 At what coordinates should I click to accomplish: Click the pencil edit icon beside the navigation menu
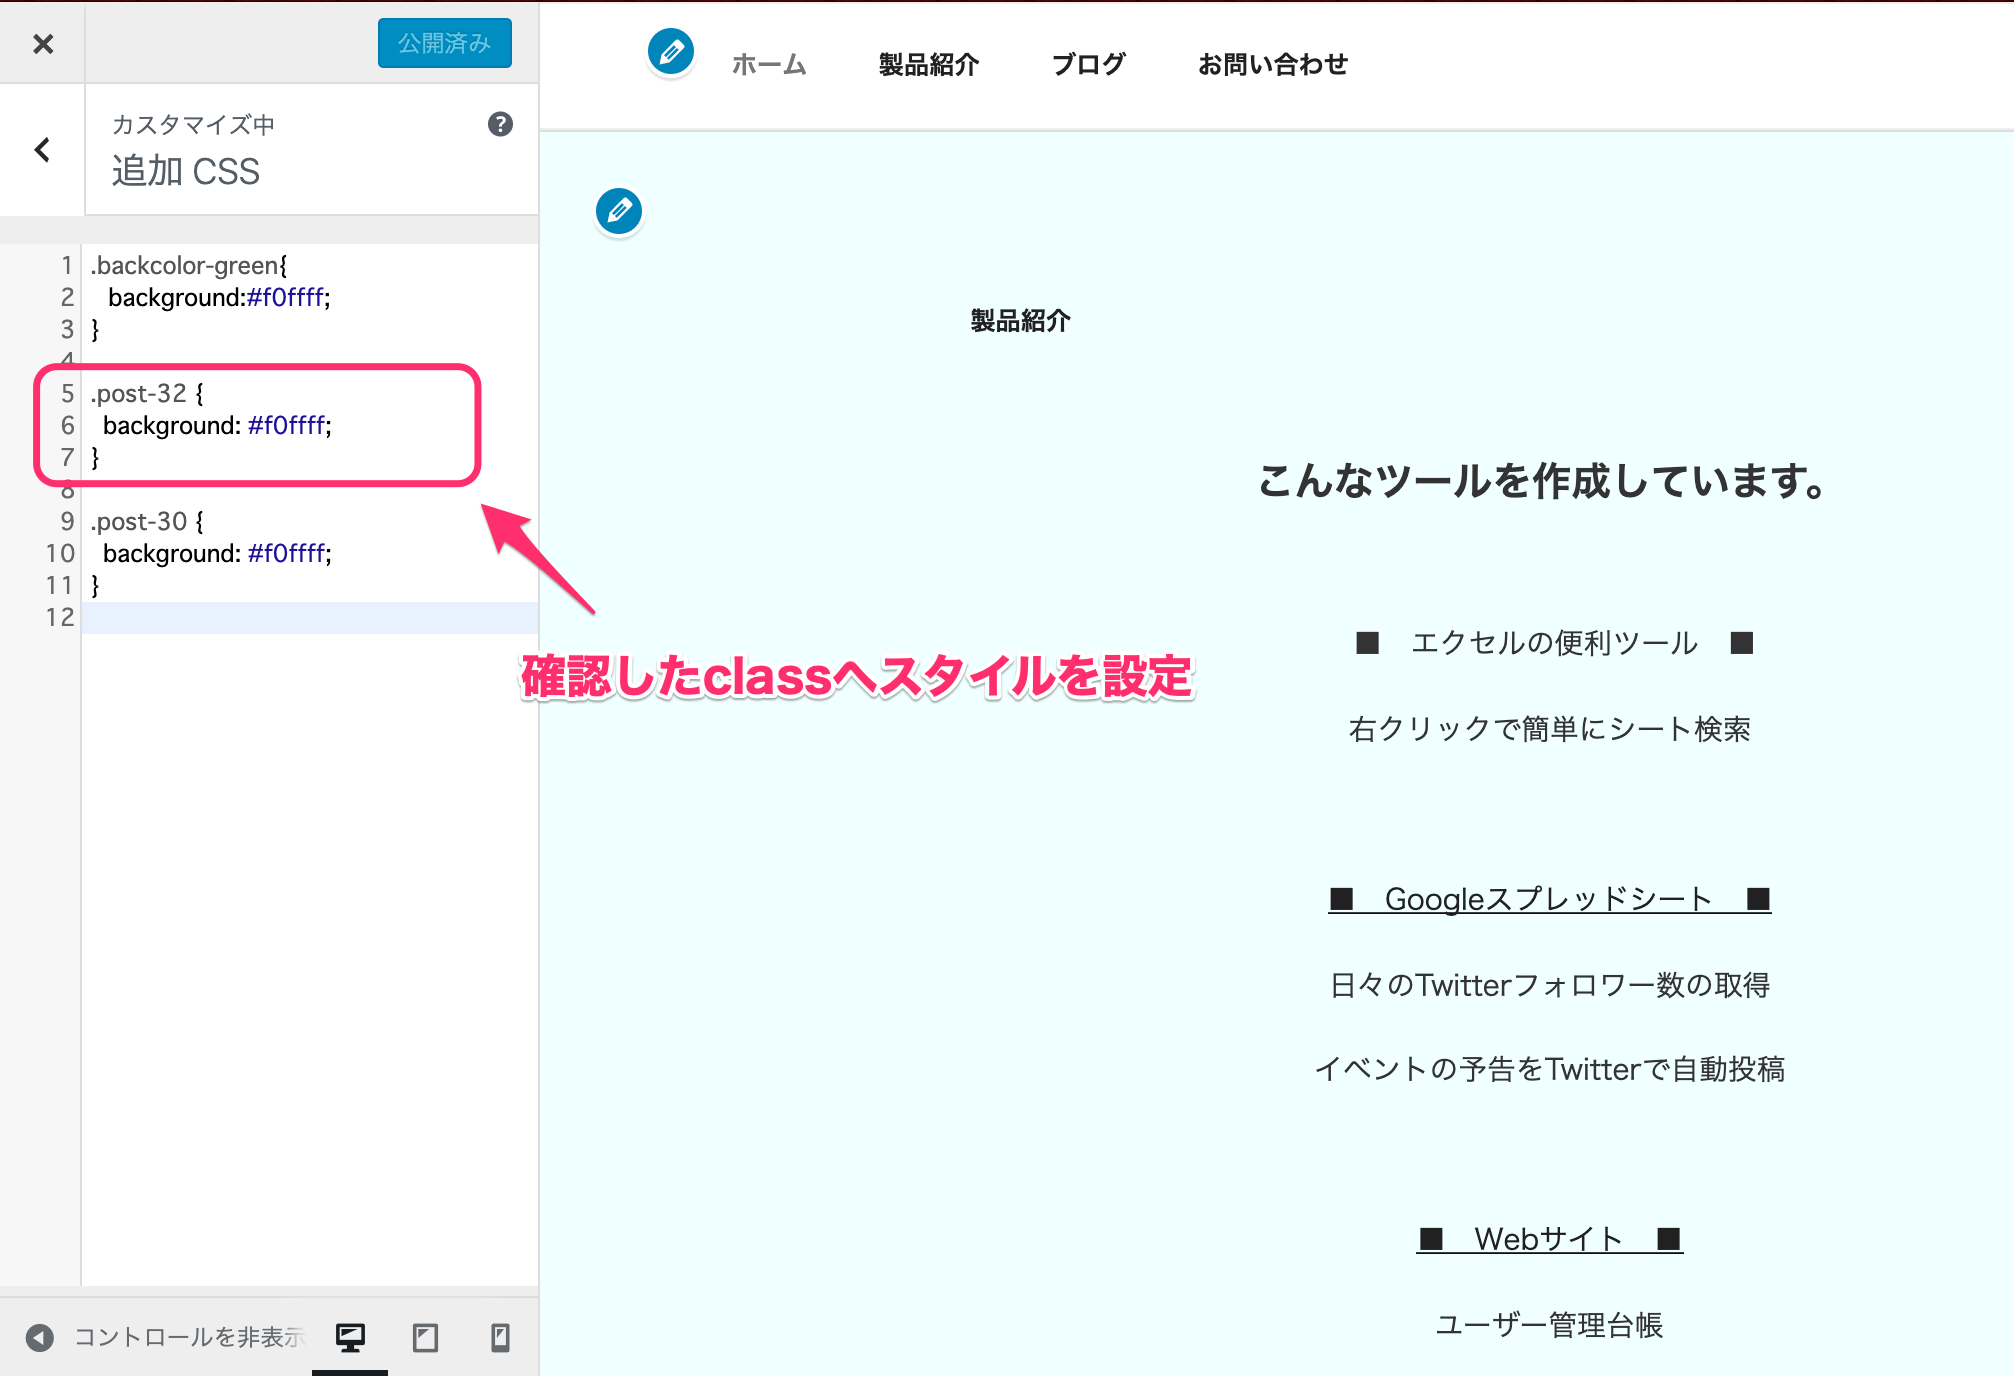669,53
